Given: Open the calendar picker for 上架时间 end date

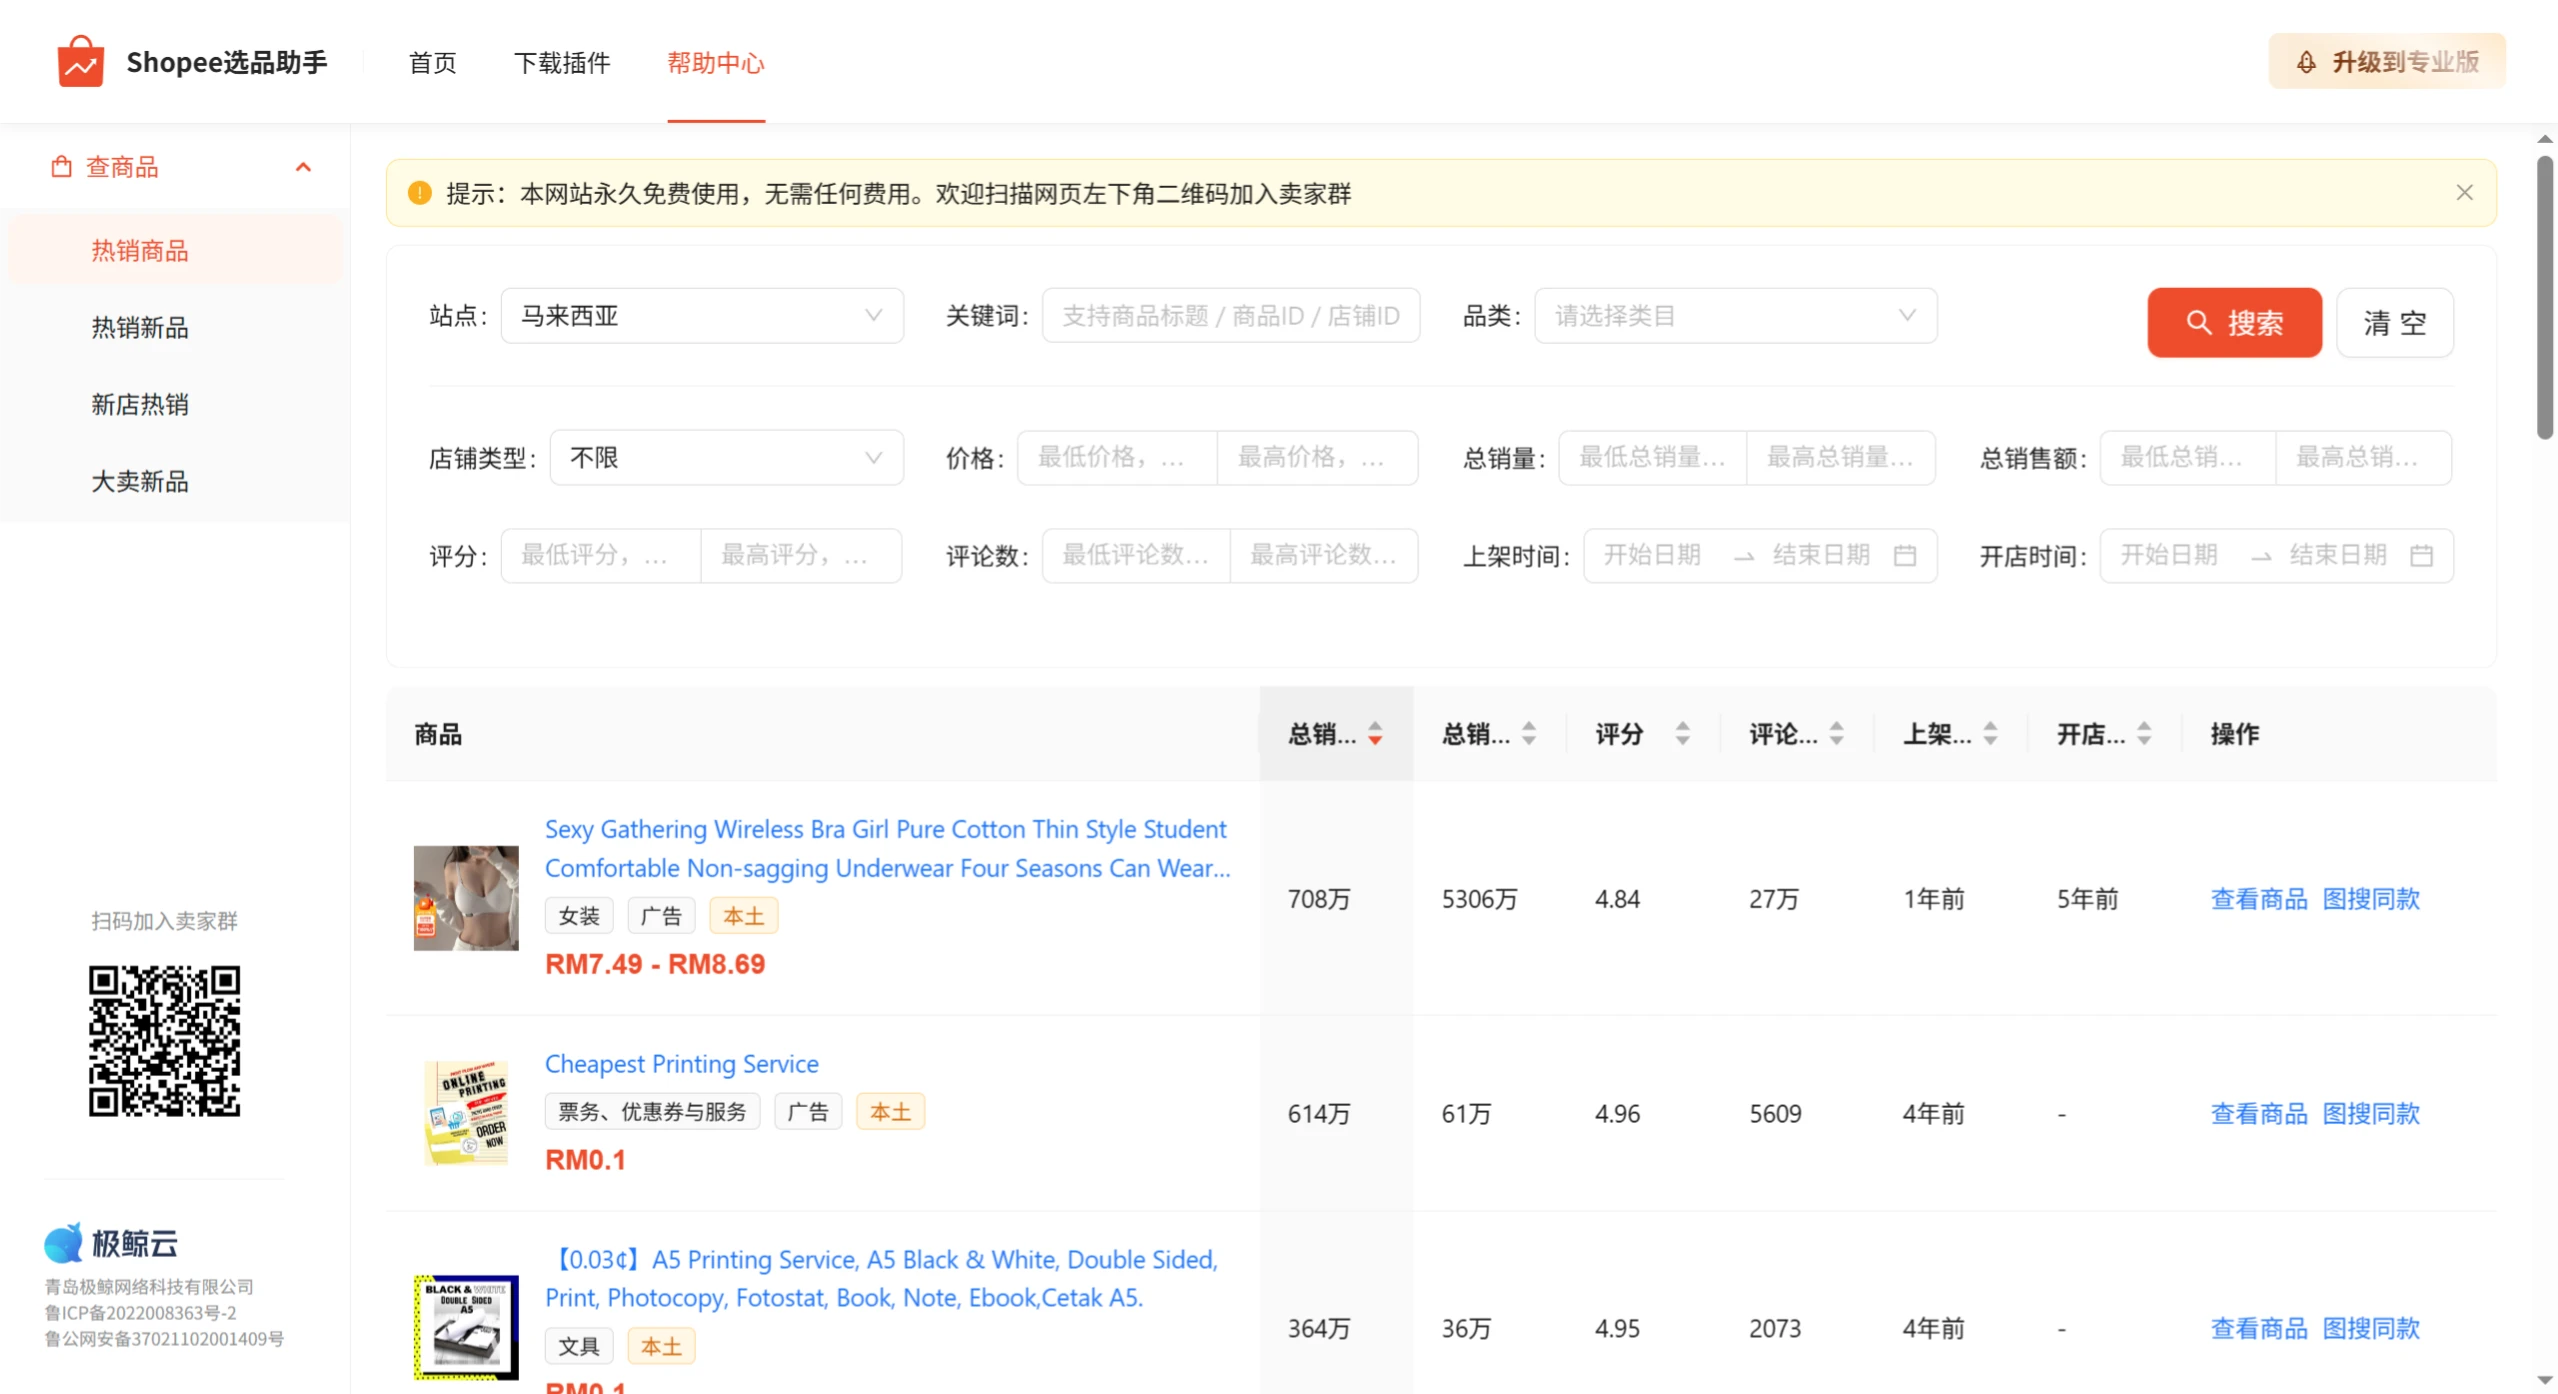Looking at the screenshot, I should (1907, 556).
